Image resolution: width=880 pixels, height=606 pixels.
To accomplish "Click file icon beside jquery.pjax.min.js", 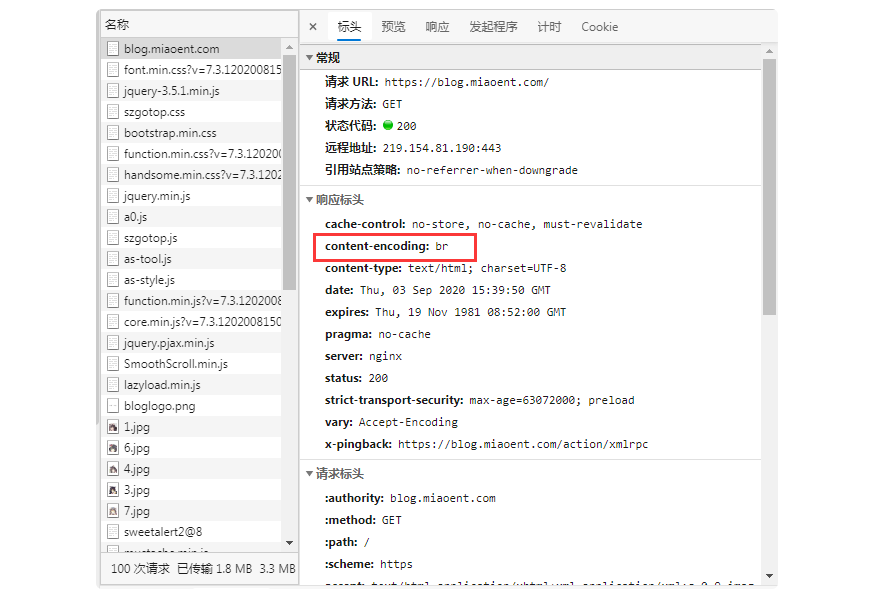I will 113,343.
